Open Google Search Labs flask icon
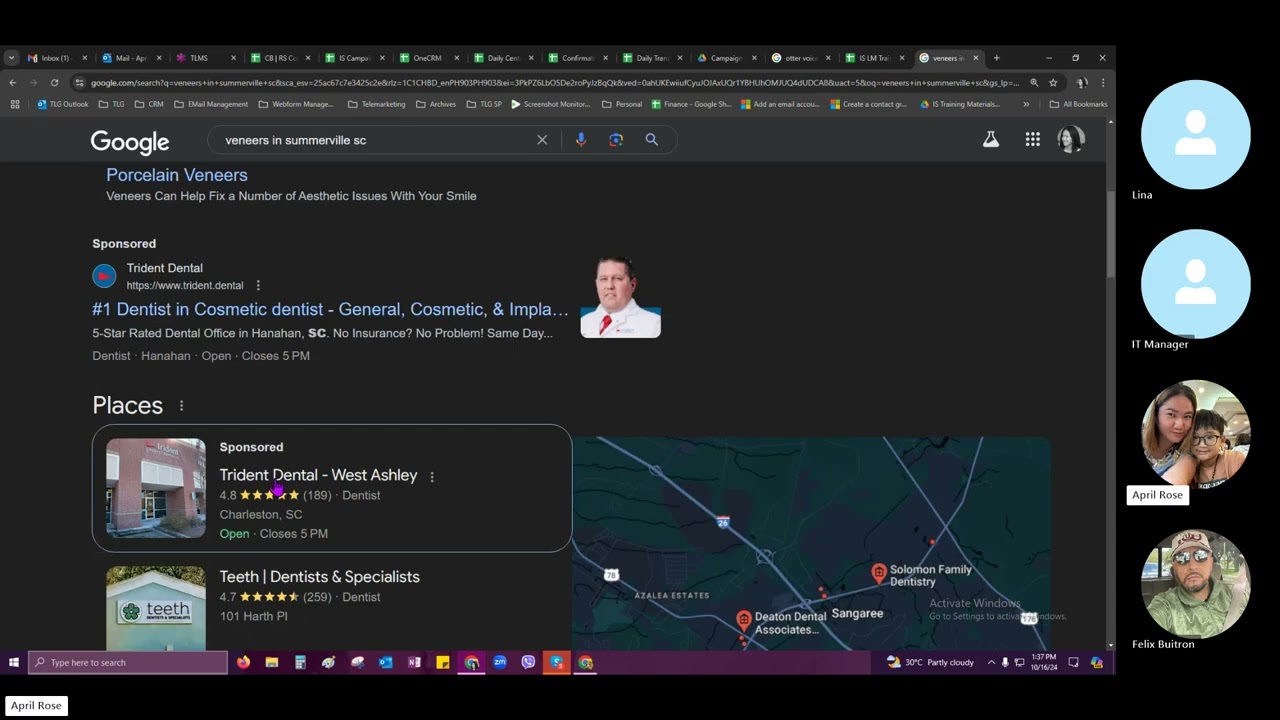 coord(991,140)
